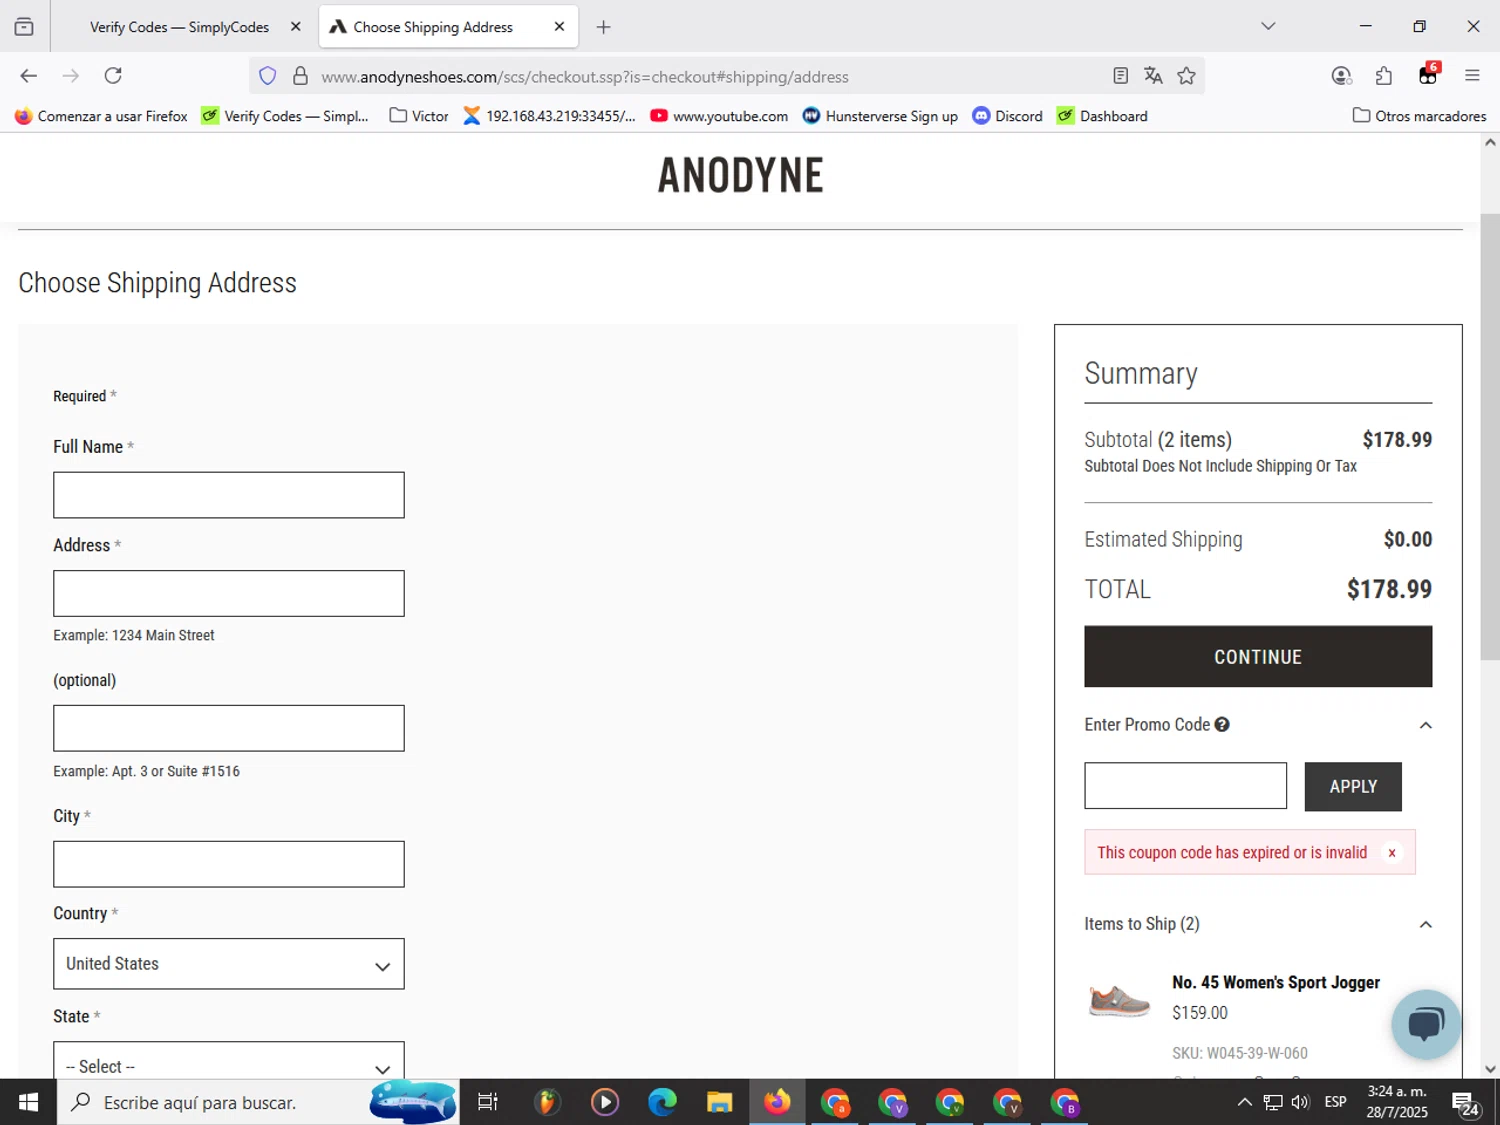Open the notification center icon
The height and width of the screenshot is (1125, 1500).
[x=1466, y=1103]
